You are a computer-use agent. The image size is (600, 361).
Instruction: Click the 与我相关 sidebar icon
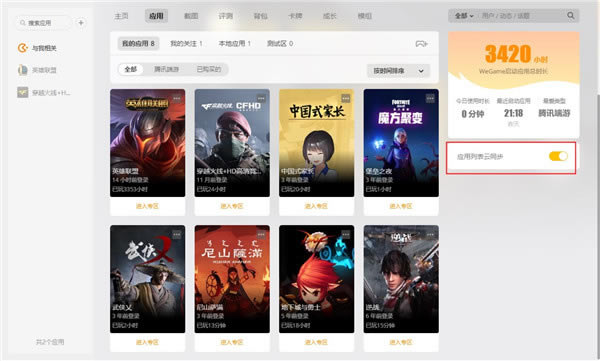point(23,48)
